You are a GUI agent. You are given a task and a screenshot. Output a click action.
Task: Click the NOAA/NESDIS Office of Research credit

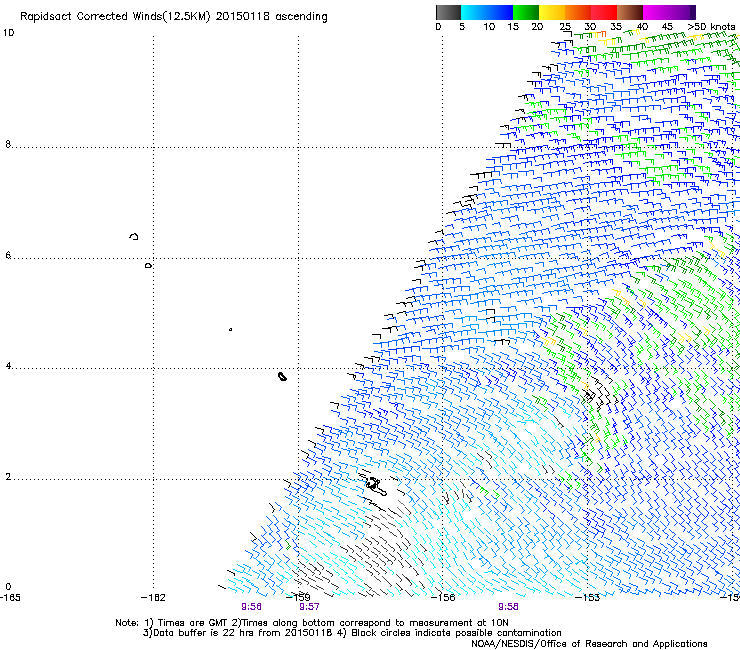point(589,644)
